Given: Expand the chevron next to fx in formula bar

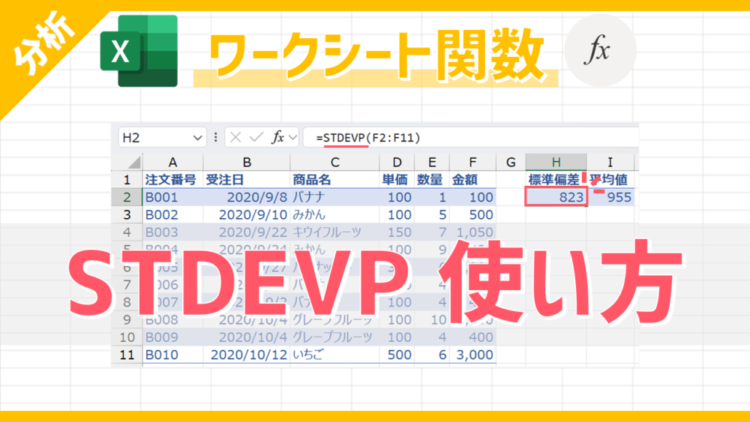Looking at the screenshot, I should (x=293, y=138).
